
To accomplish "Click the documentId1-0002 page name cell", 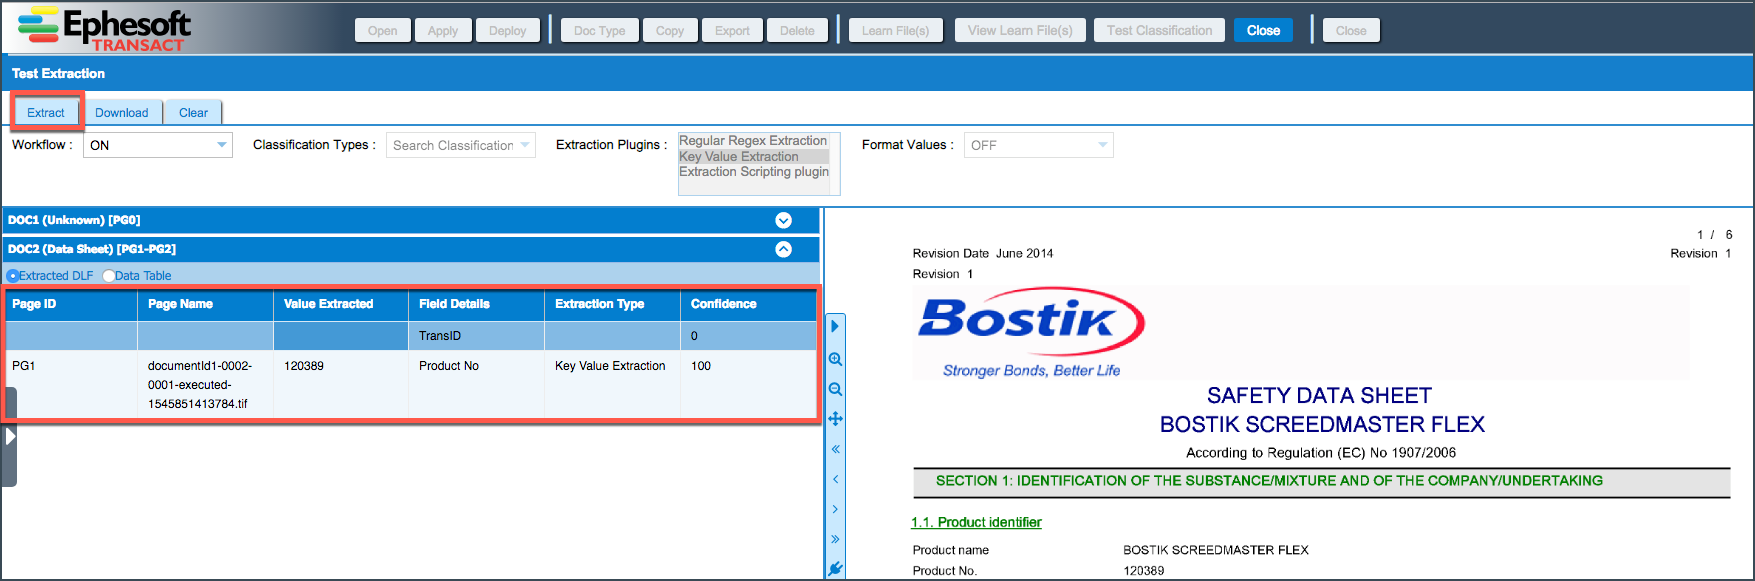I will pyautogui.click(x=205, y=385).
